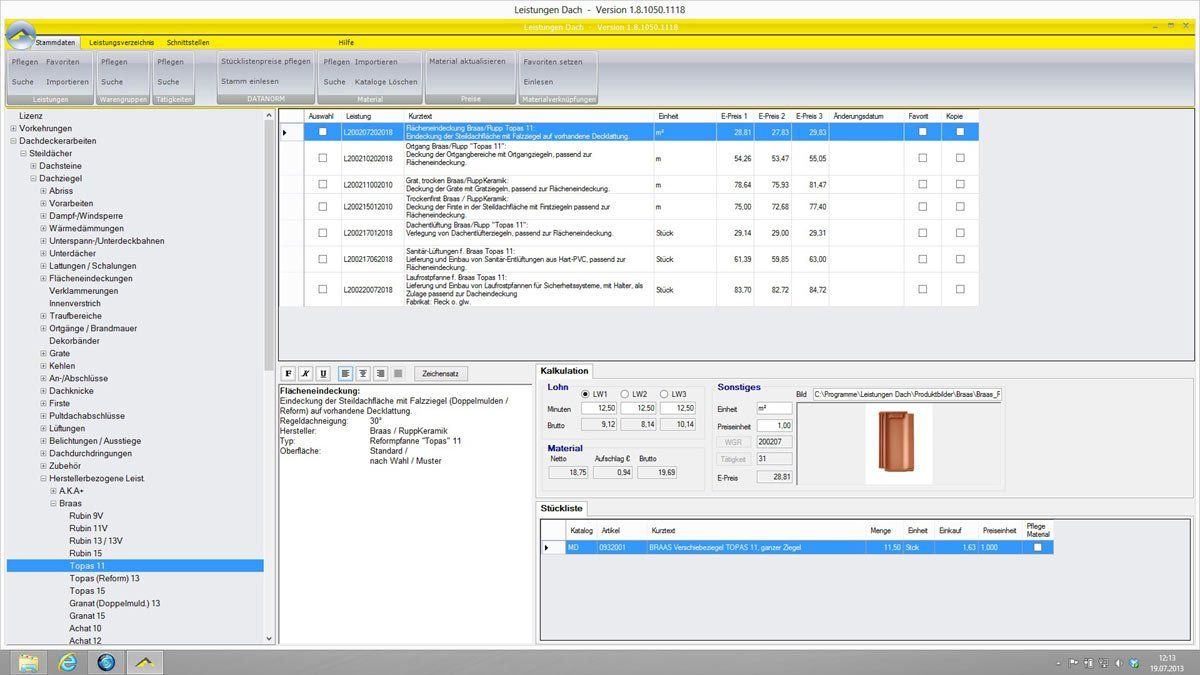Switch to Leistungsverzeichnis ribbon tab

point(121,43)
